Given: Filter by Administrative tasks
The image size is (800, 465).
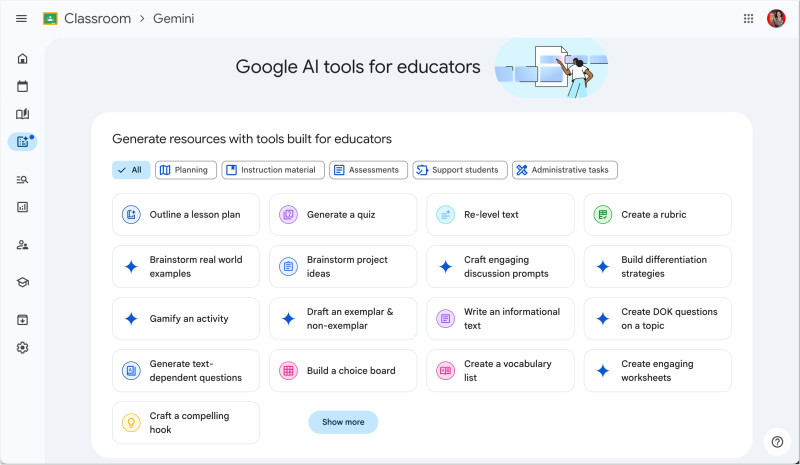Looking at the screenshot, I should point(565,170).
